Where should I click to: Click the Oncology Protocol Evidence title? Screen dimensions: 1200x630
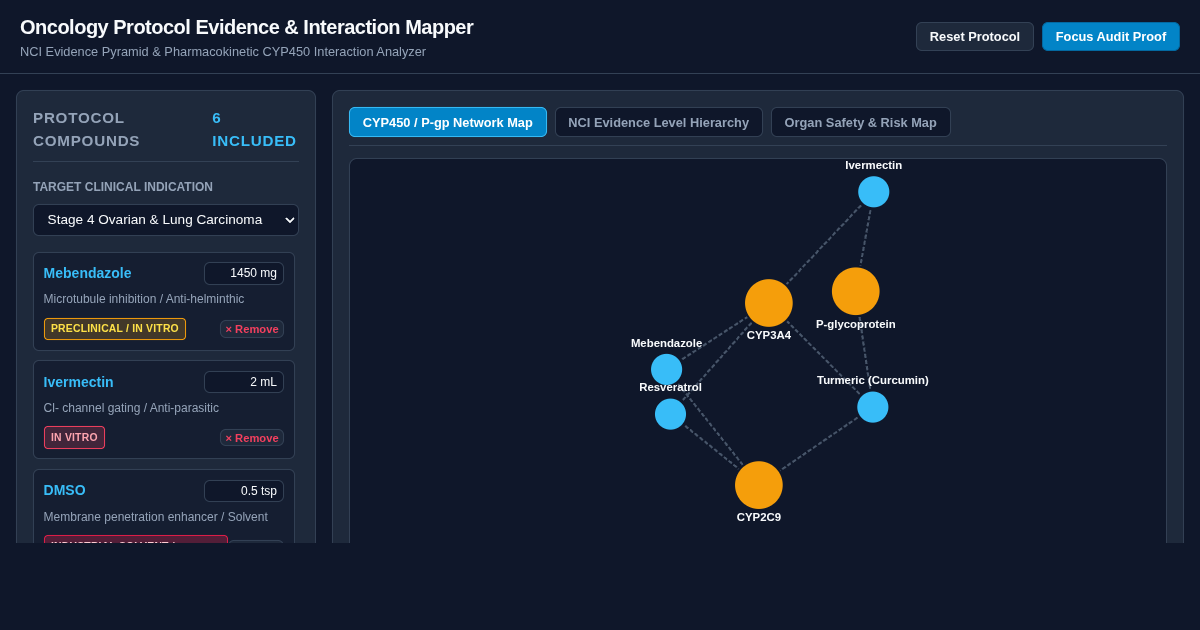(247, 27)
